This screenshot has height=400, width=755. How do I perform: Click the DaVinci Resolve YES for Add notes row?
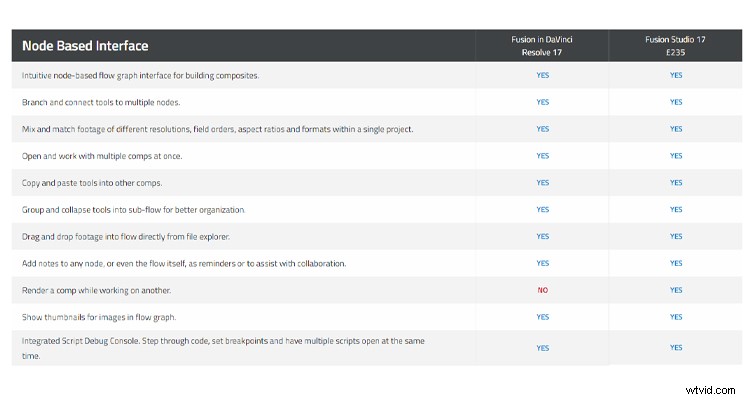pyautogui.click(x=542, y=263)
